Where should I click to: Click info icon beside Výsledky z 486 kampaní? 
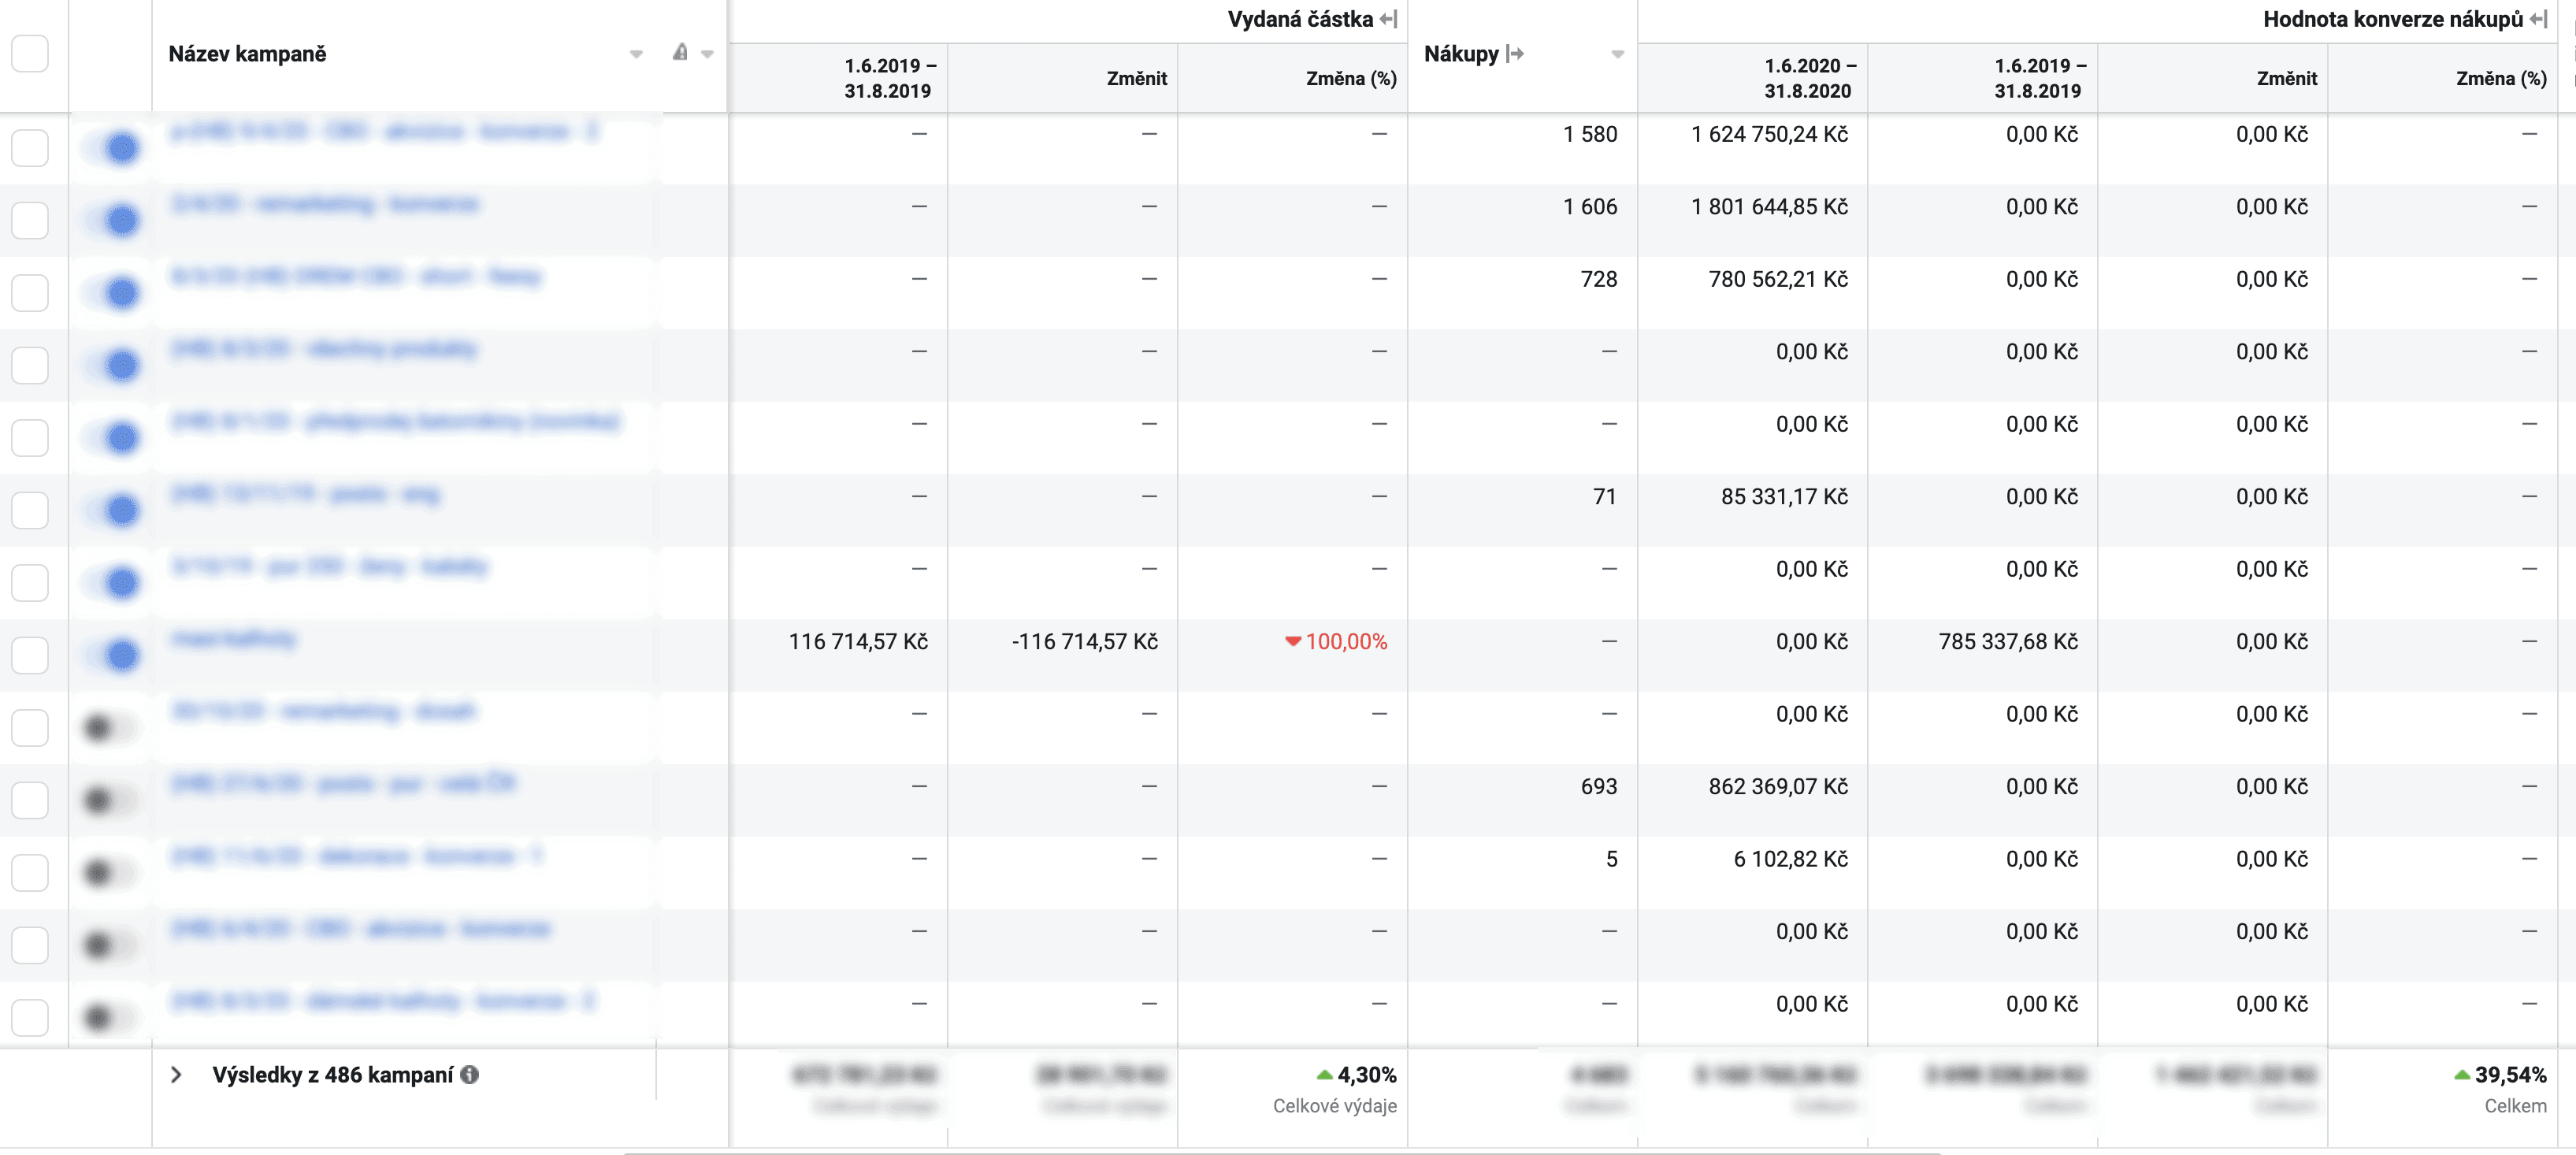point(469,1075)
